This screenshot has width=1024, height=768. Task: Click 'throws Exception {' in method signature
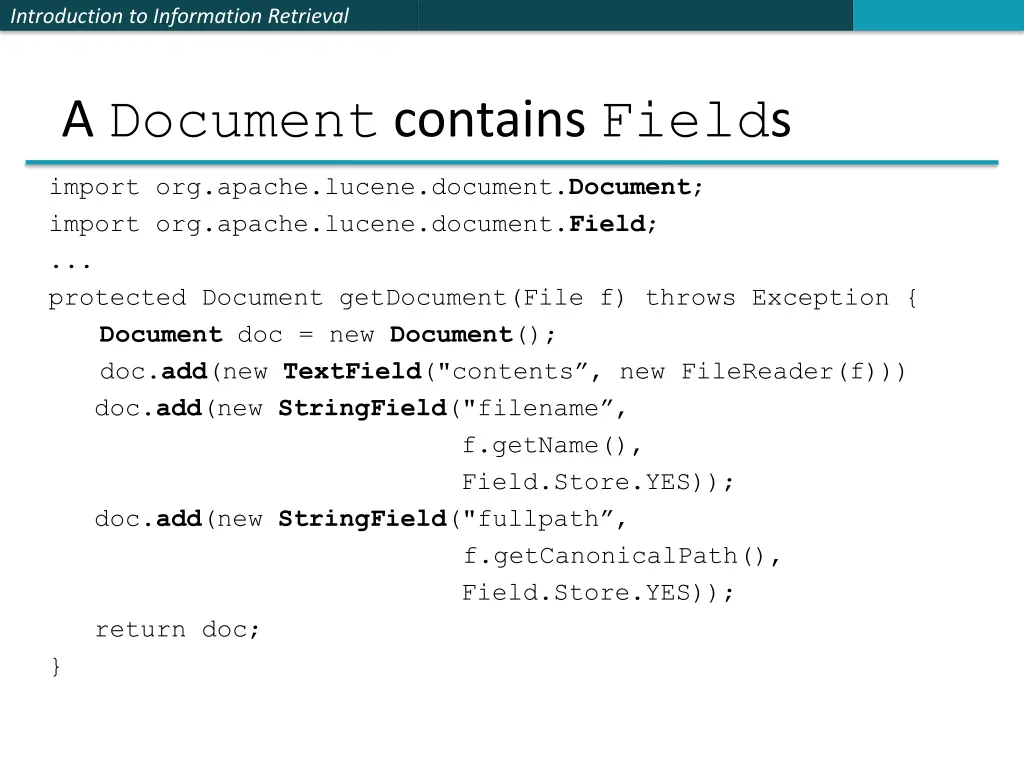coord(782,298)
